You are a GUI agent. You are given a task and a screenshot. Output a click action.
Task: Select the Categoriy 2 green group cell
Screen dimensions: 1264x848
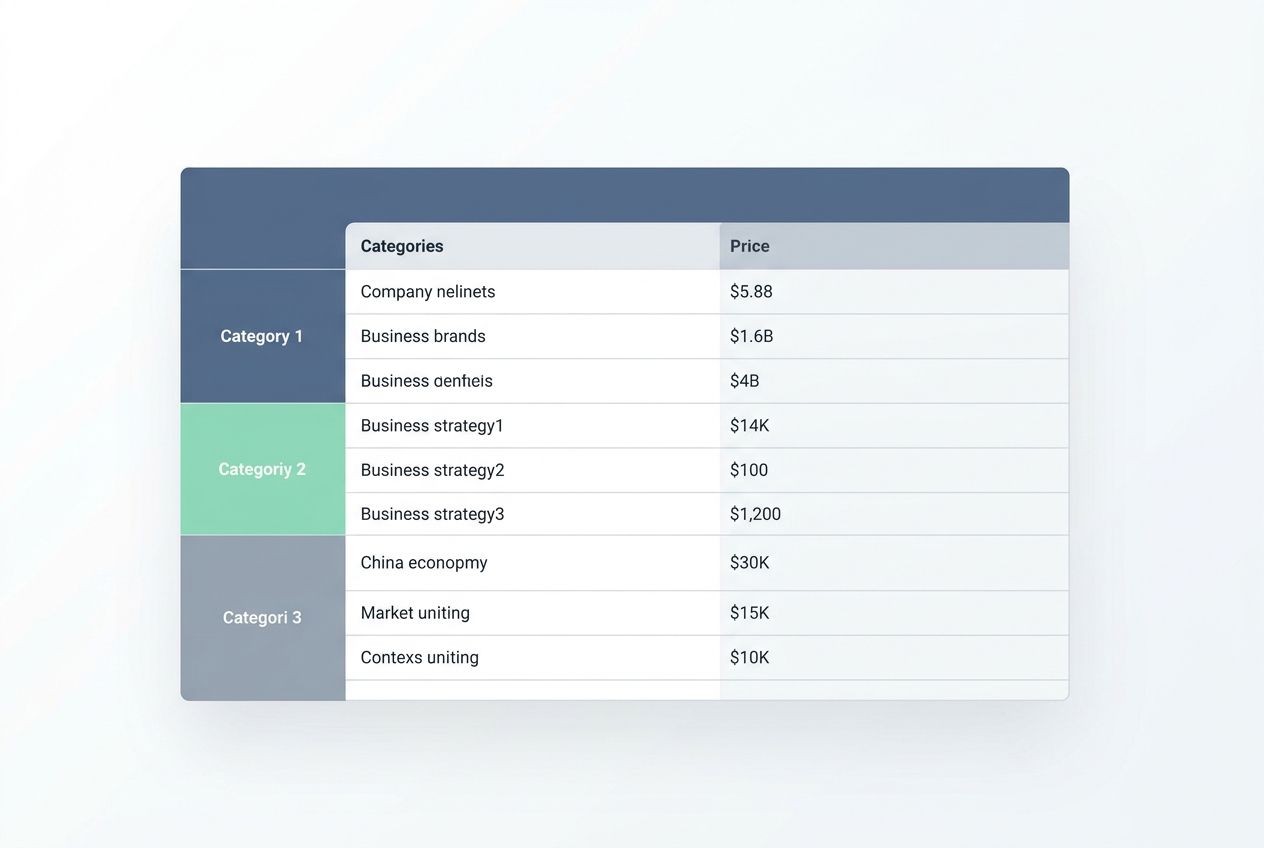click(262, 469)
